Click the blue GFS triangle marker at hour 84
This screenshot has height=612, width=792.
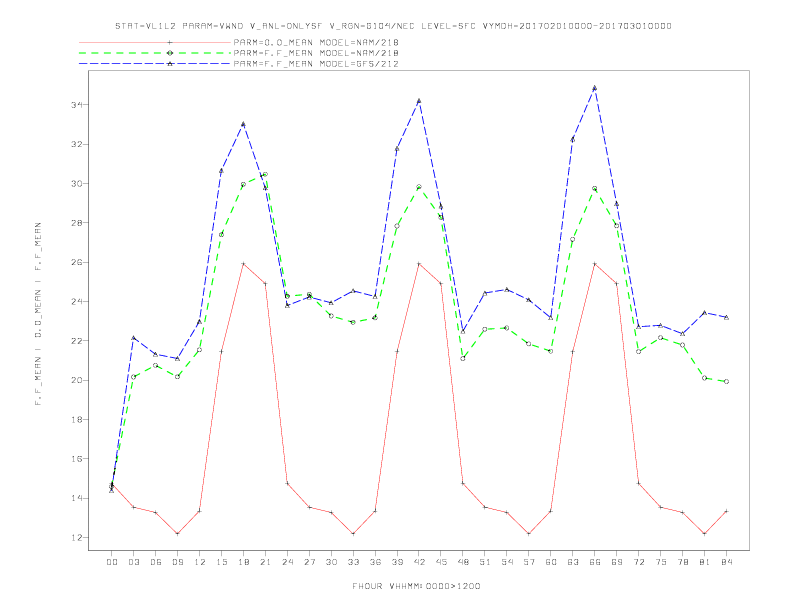click(x=726, y=317)
